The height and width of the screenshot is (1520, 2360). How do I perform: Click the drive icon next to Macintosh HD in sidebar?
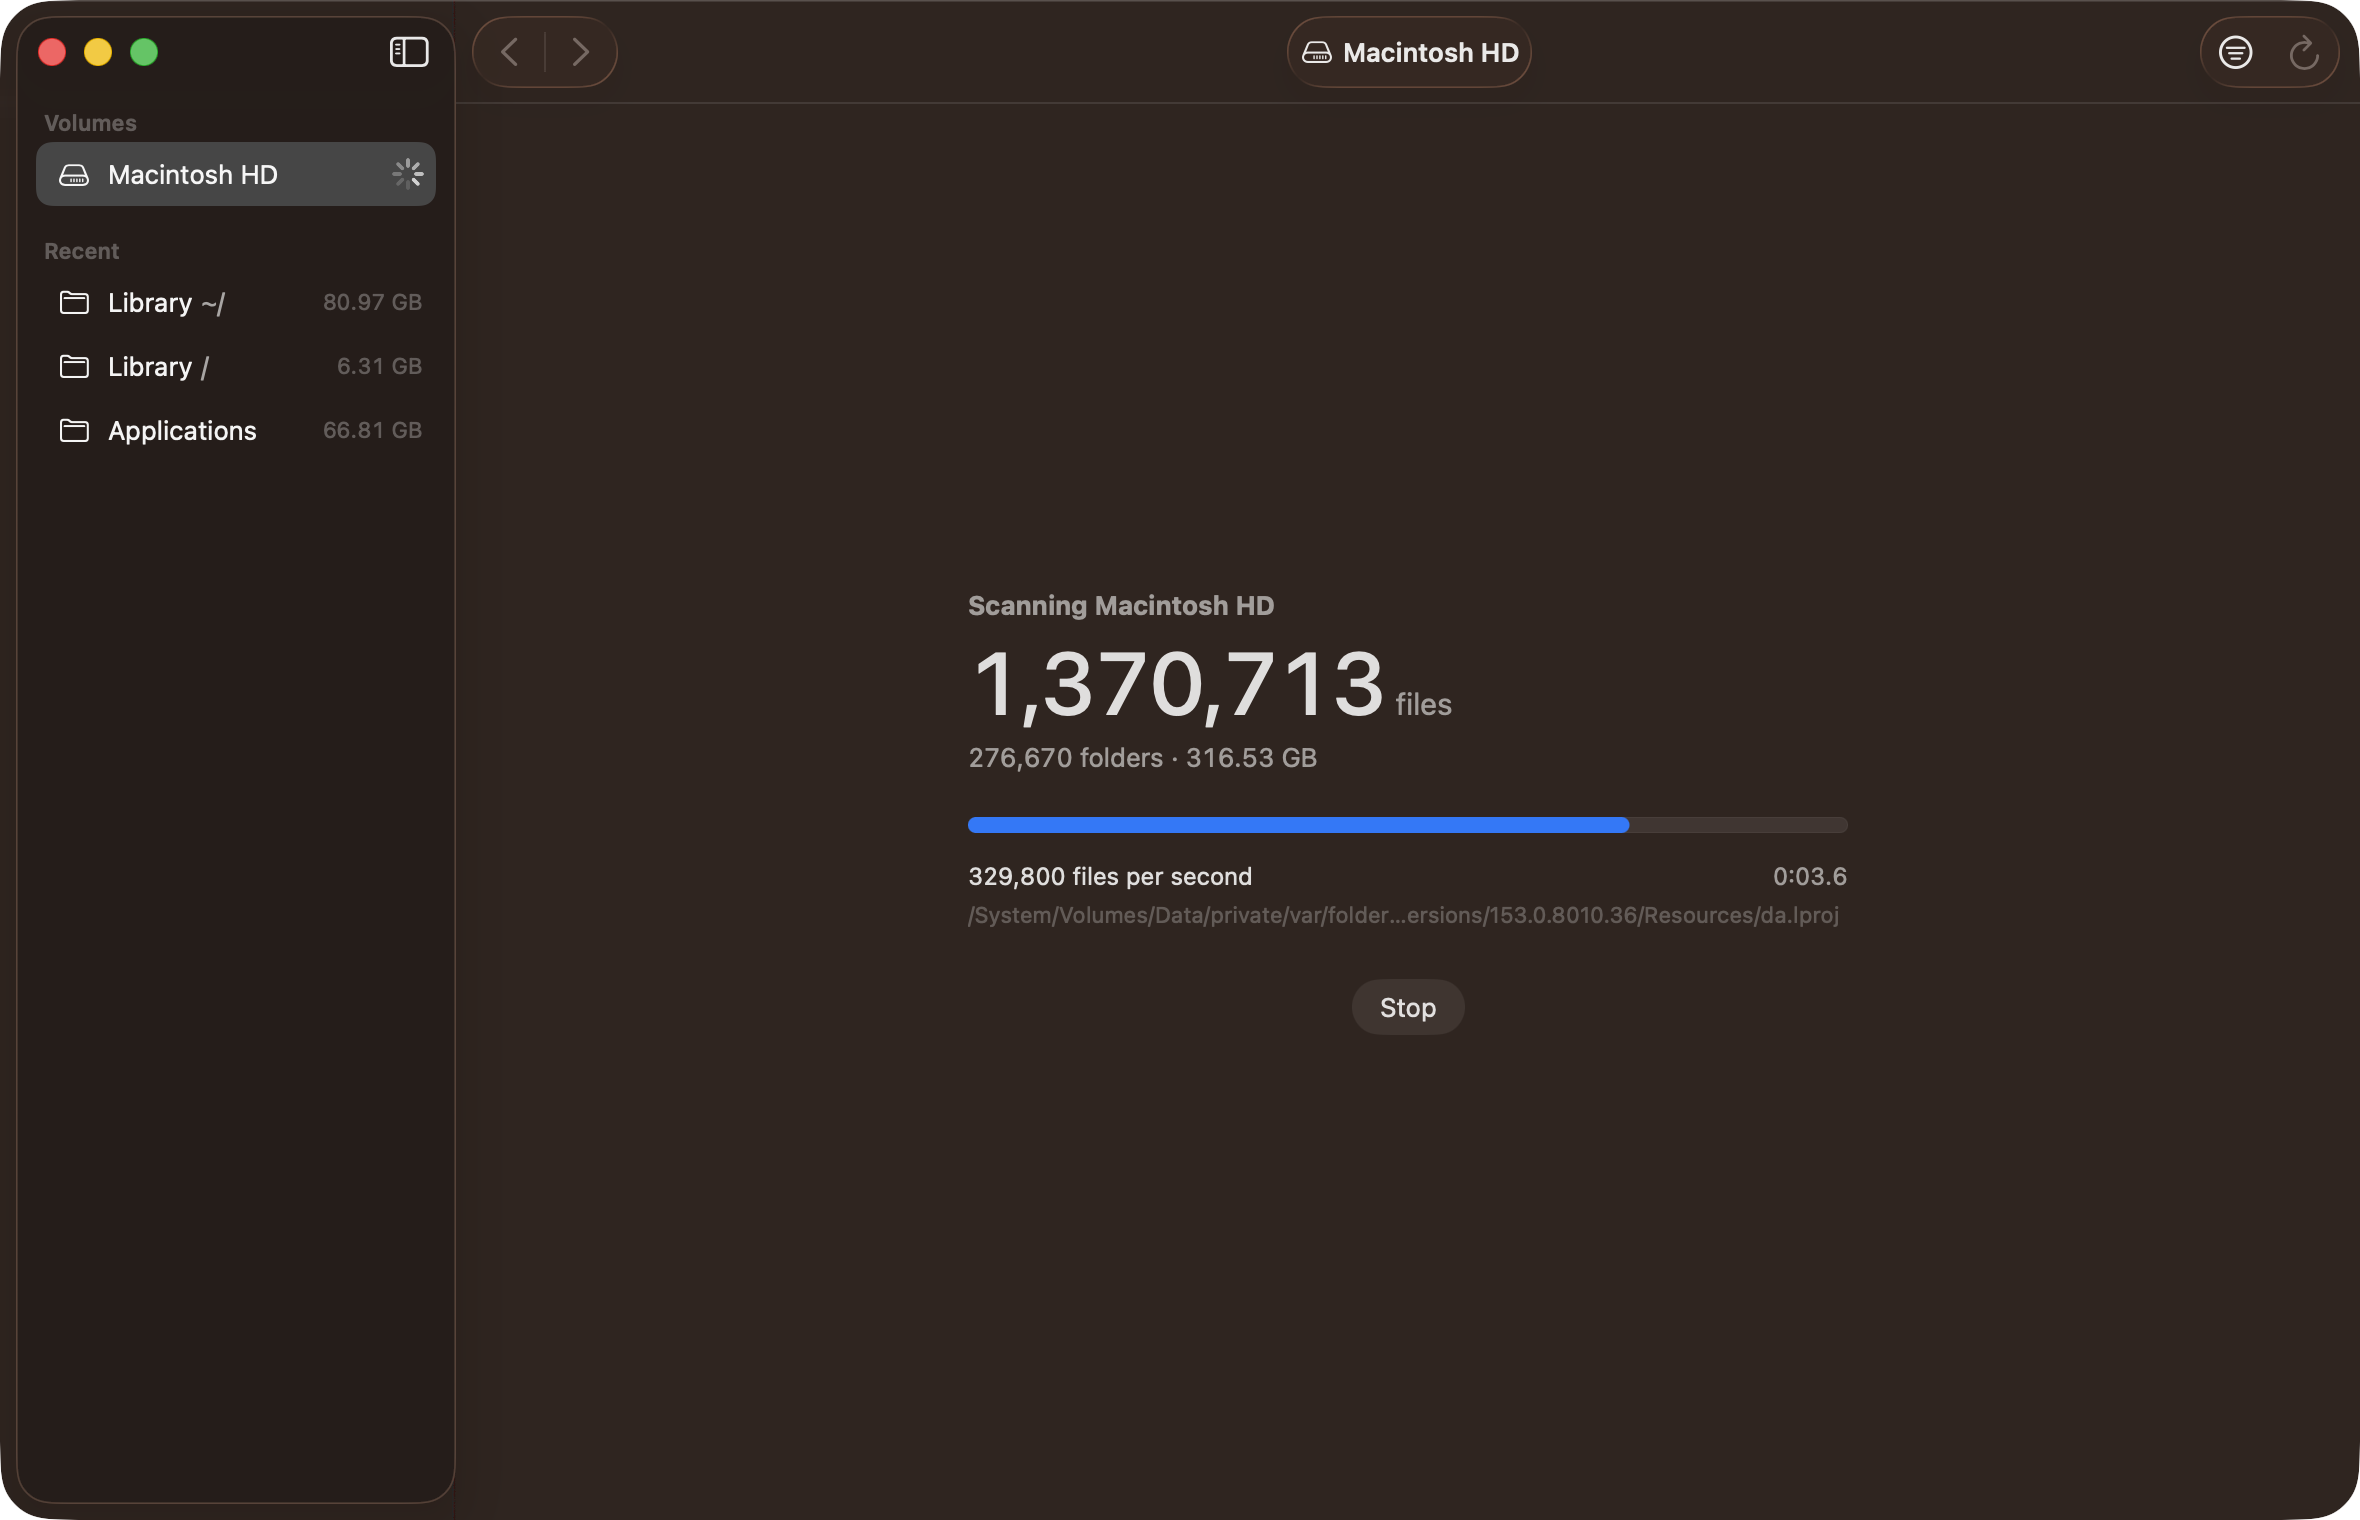74,175
